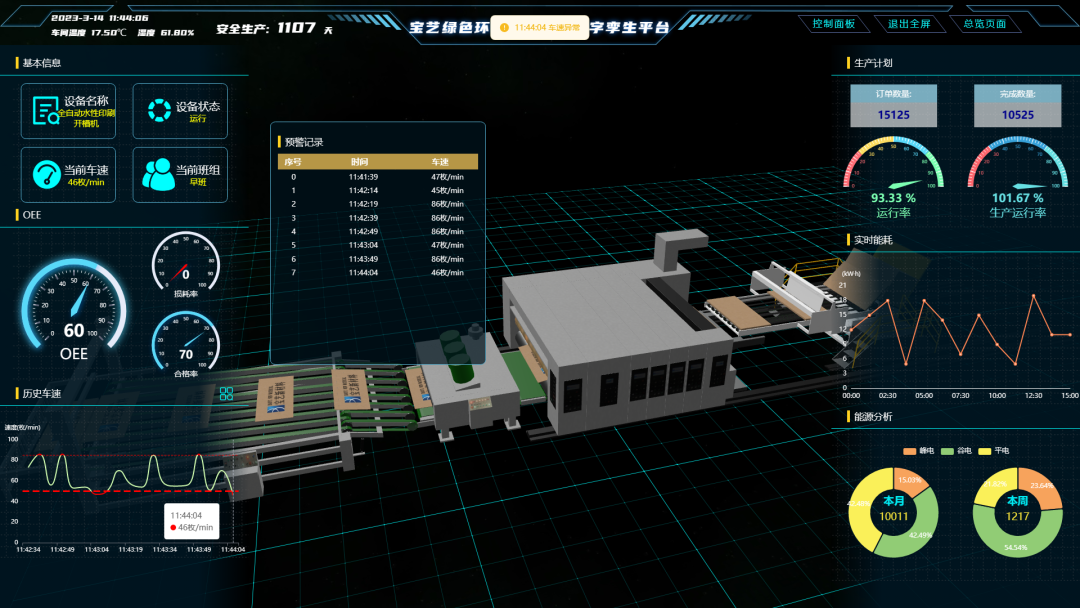This screenshot has height=608, width=1080.
Task: Toggle 峰电 series in energy legend
Action: tap(918, 451)
